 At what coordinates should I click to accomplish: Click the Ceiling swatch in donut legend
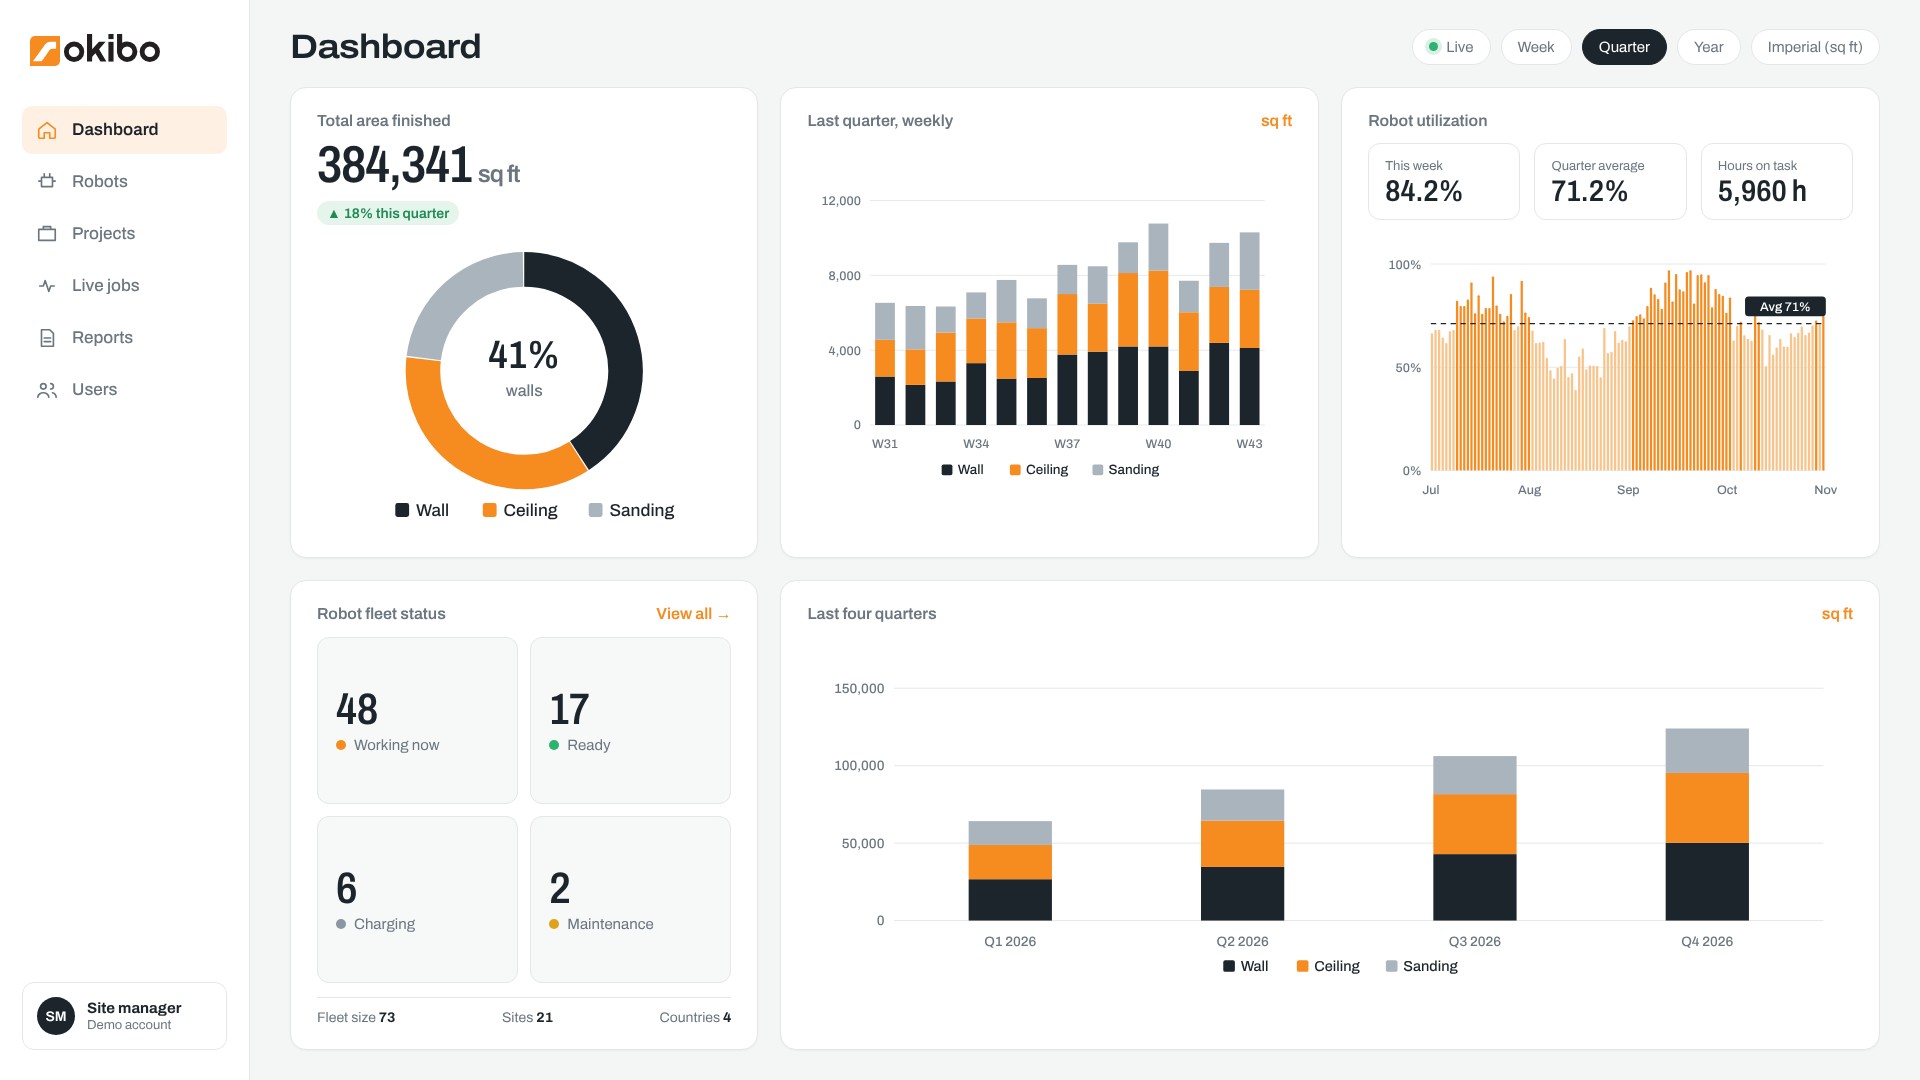490,510
